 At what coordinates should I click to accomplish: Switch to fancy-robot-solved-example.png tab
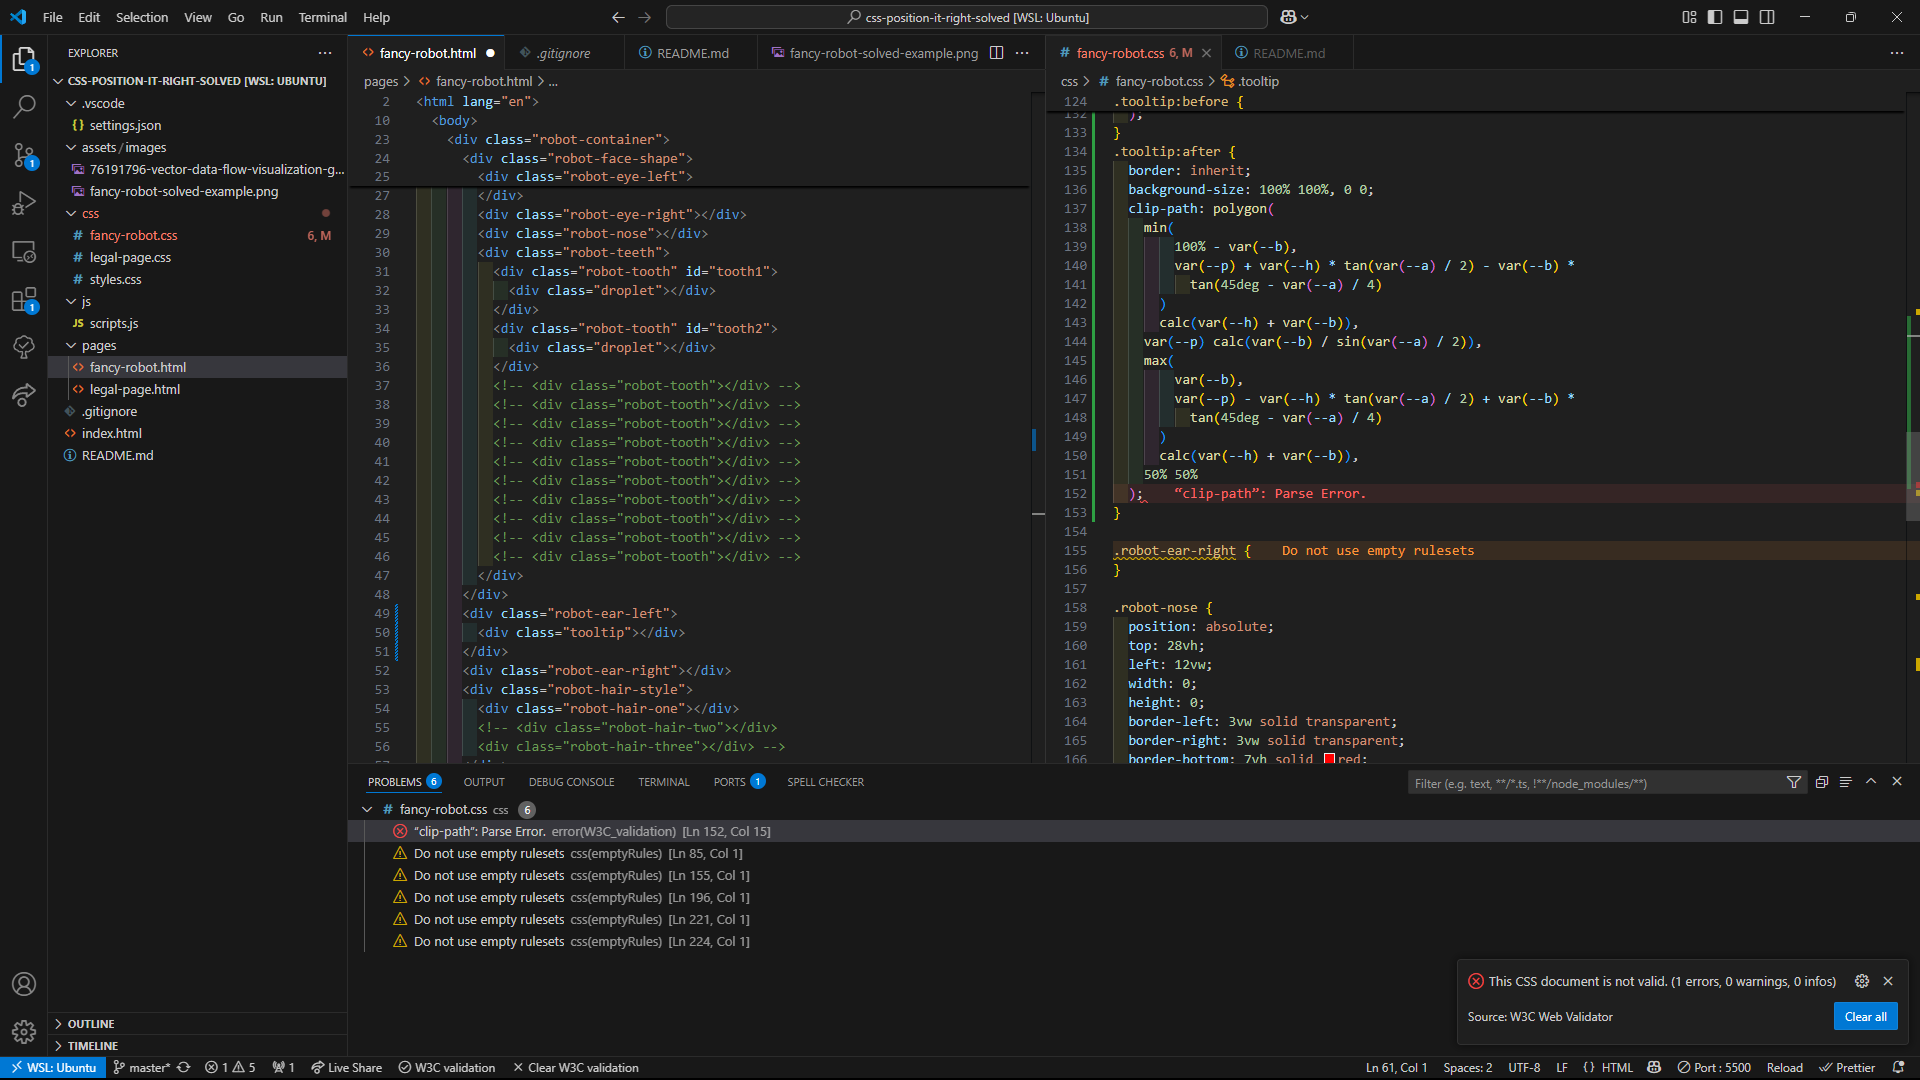click(x=882, y=53)
